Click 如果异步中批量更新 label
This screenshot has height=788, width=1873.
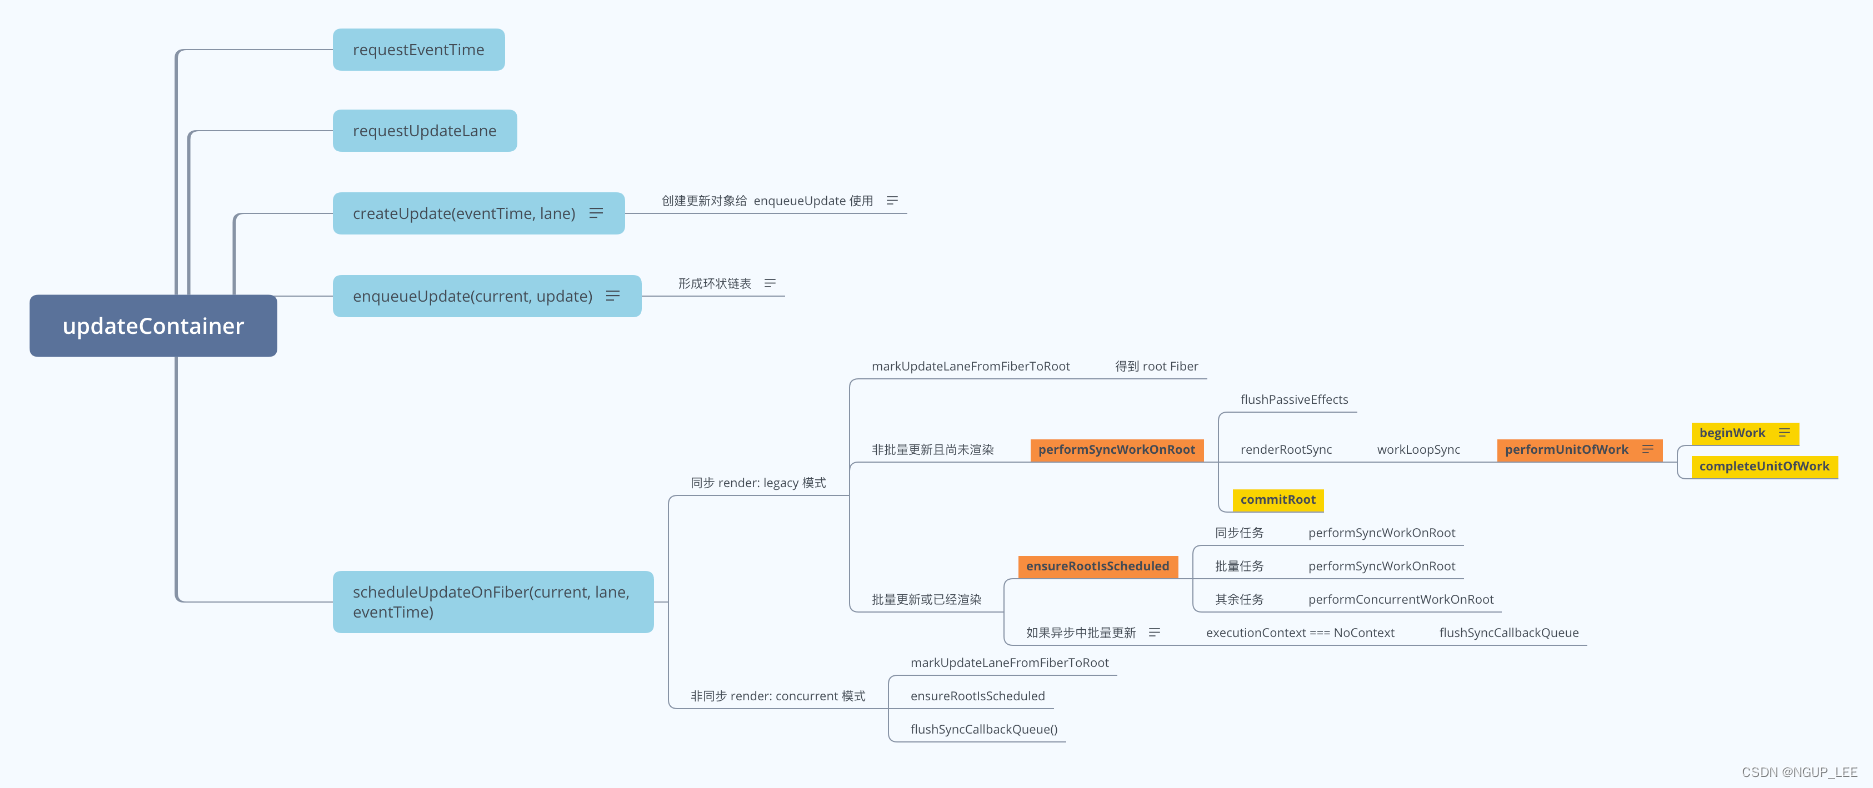point(1081,633)
